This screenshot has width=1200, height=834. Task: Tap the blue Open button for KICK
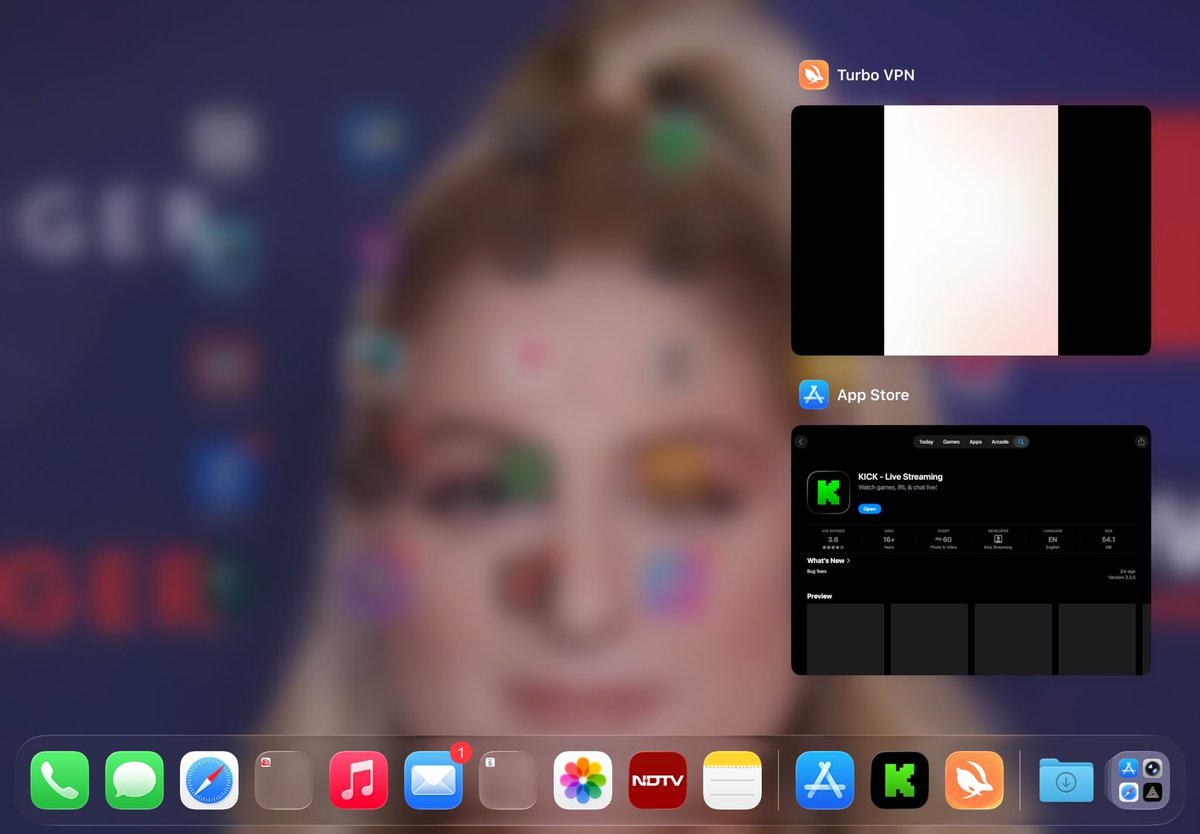(x=870, y=509)
